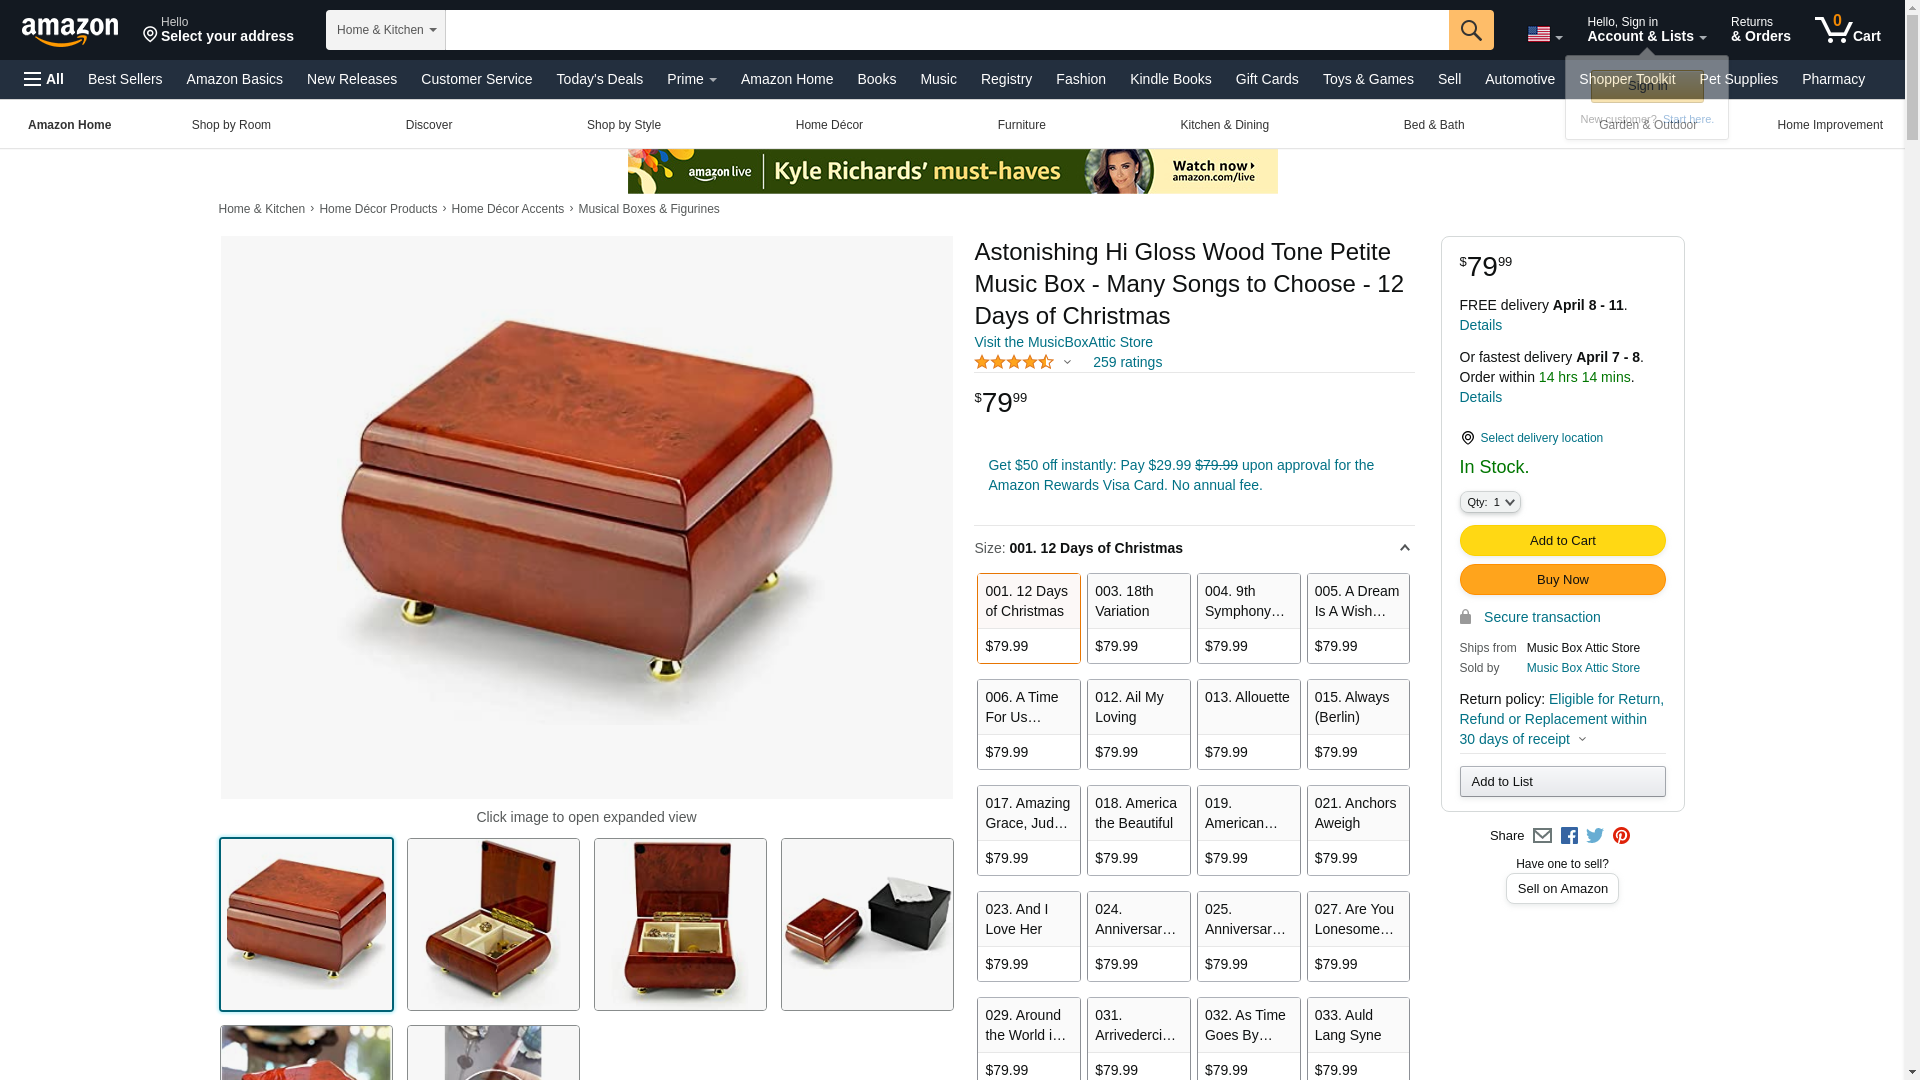The height and width of the screenshot is (1080, 1920).
Task: Share product on Pinterest icon
Action: click(1621, 836)
